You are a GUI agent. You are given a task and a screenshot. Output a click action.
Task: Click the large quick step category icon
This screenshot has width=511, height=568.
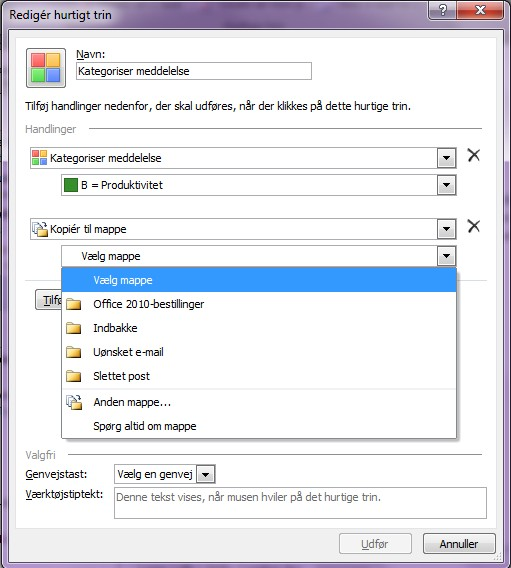(x=46, y=68)
